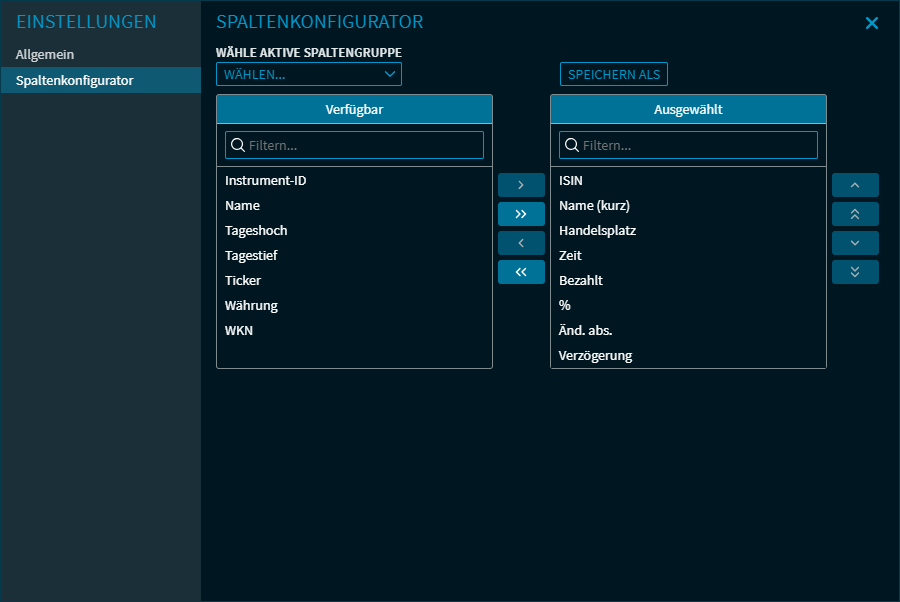The width and height of the screenshot is (900, 602).
Task: Click the single left arrow to remove column
Action: point(521,243)
